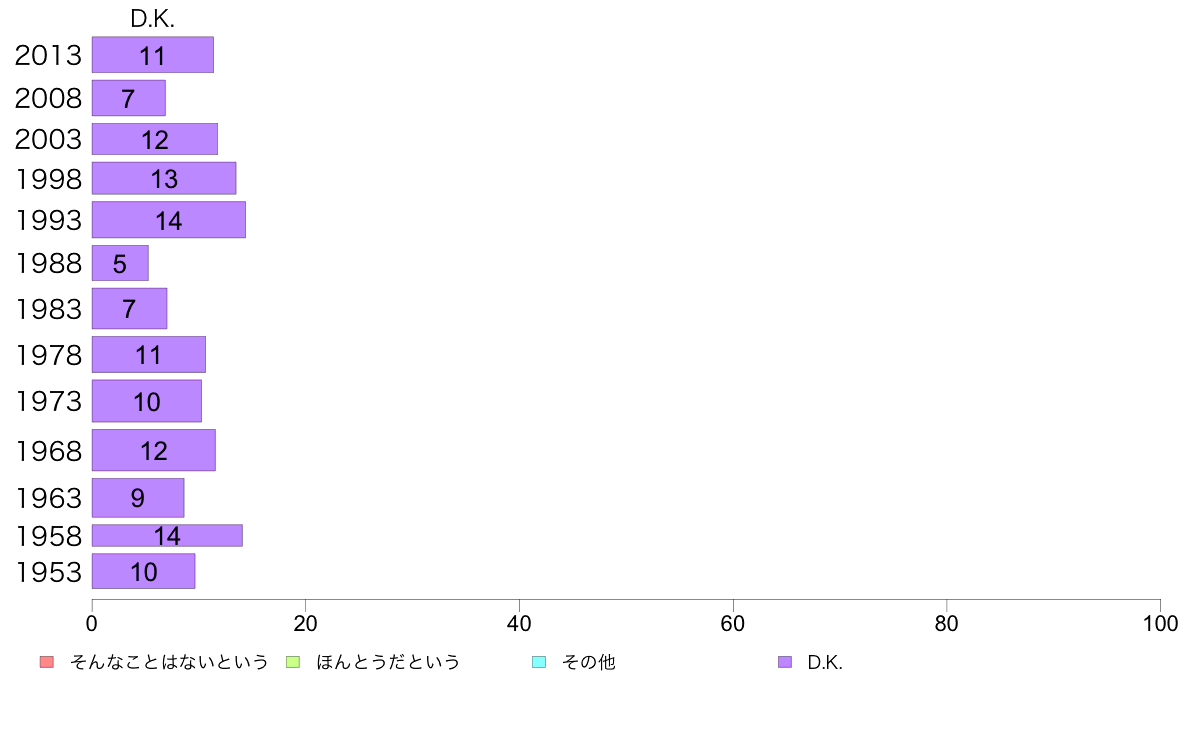
Task: Select the 1958 bar with value 14
Action: (x=167, y=535)
